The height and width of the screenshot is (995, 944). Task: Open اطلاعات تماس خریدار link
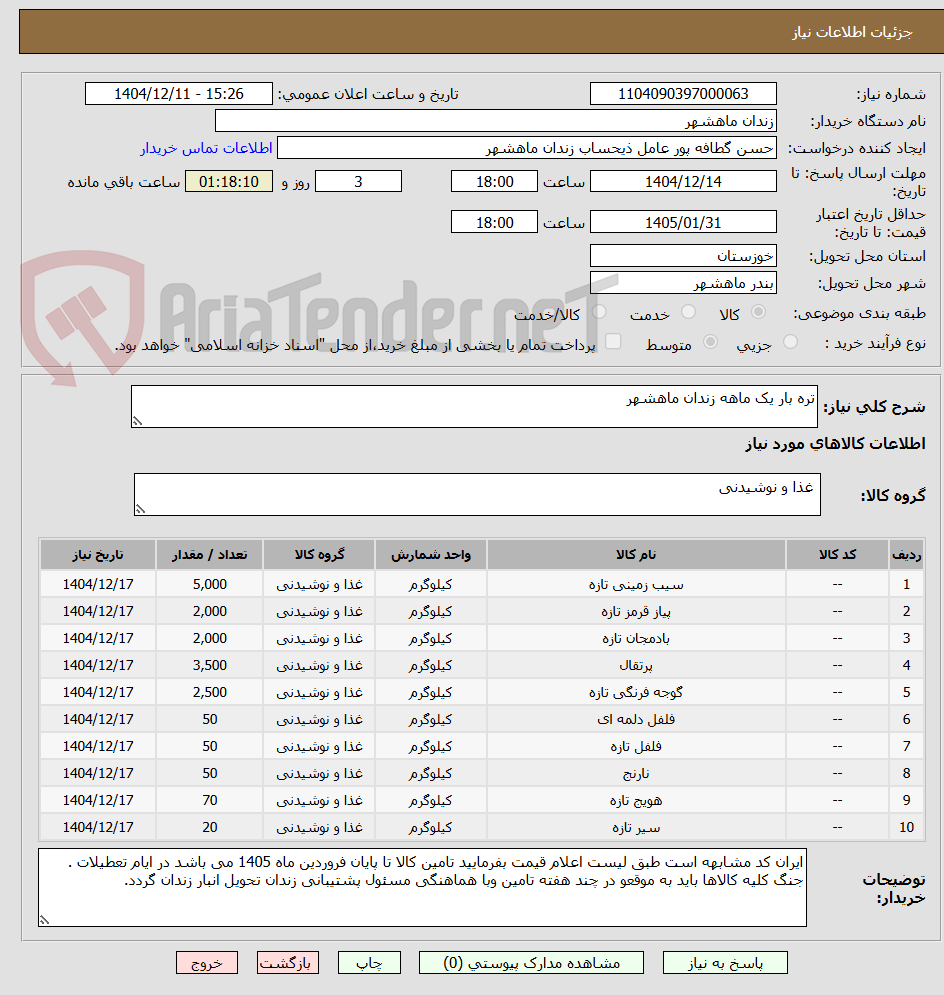point(206,148)
